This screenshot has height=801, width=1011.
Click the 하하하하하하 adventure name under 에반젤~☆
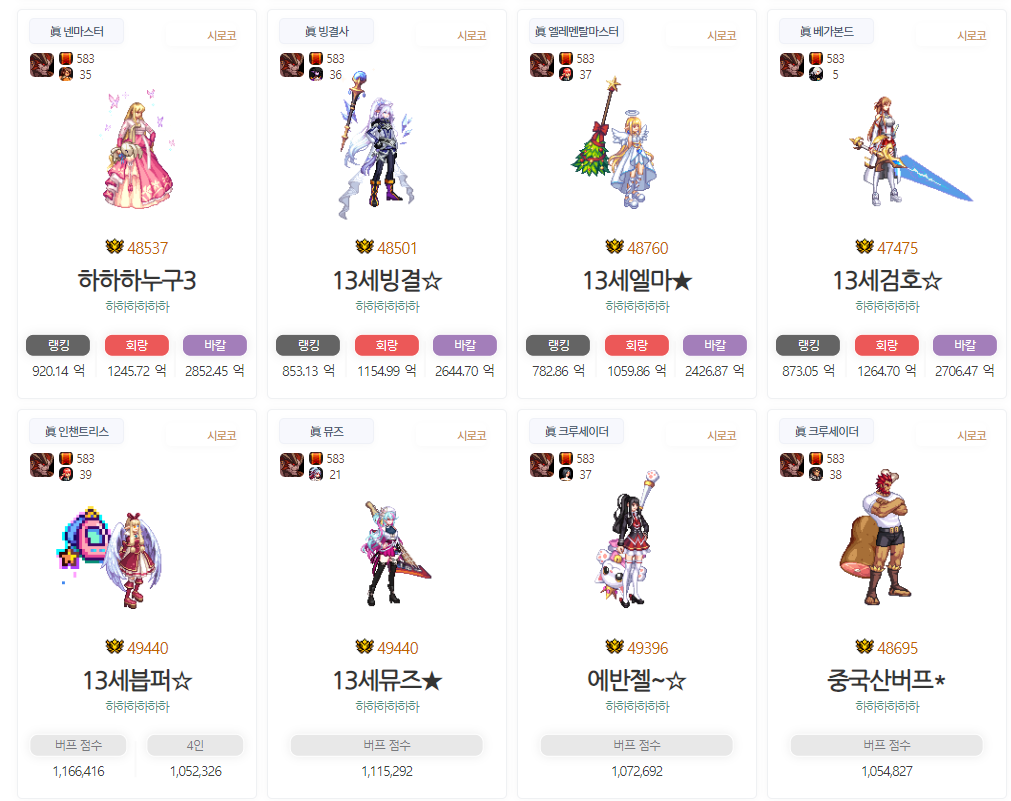[x=637, y=706]
